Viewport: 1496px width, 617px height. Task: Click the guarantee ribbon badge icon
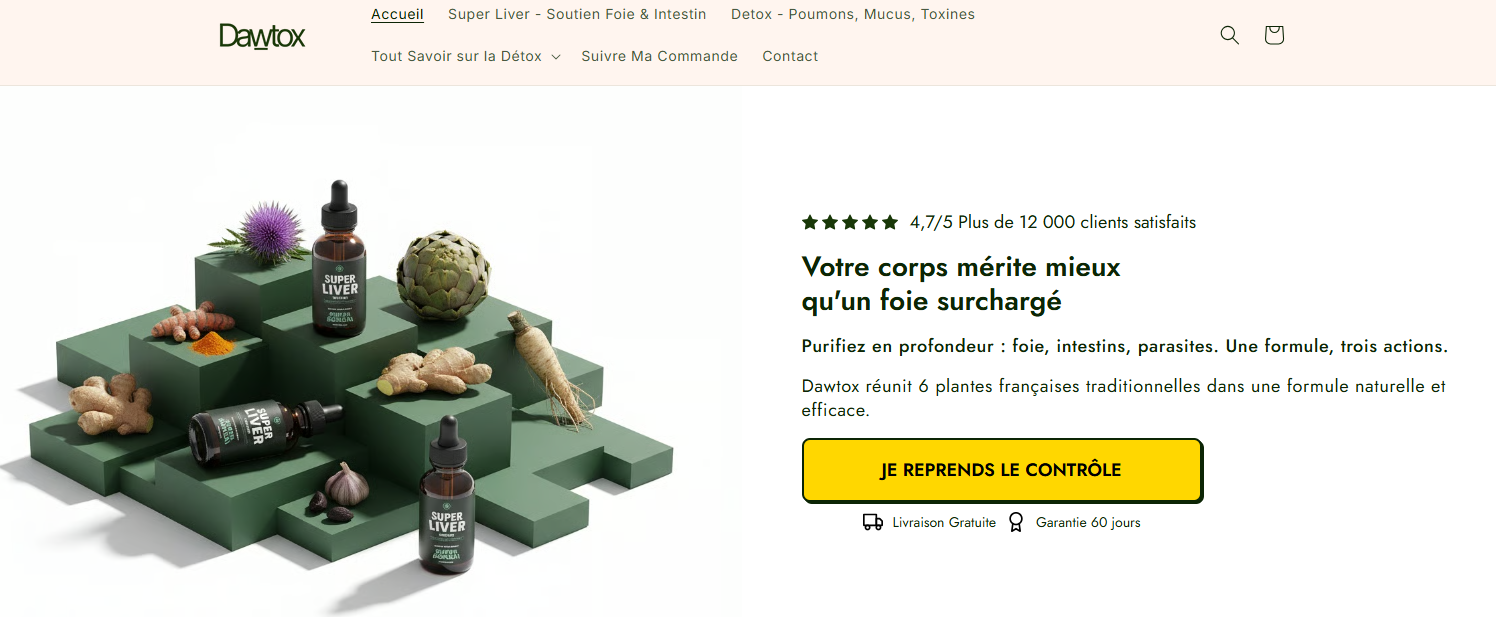(1016, 522)
